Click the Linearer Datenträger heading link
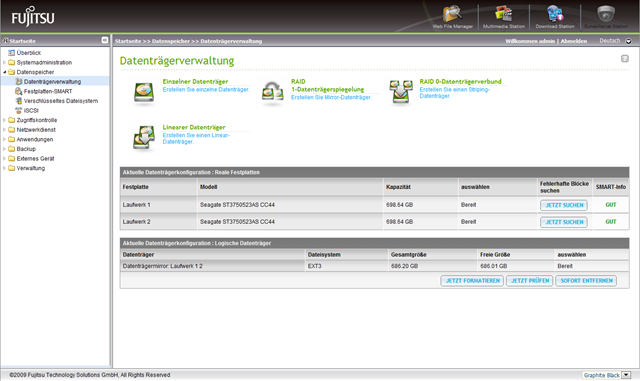The height and width of the screenshot is (381, 640). point(194,127)
